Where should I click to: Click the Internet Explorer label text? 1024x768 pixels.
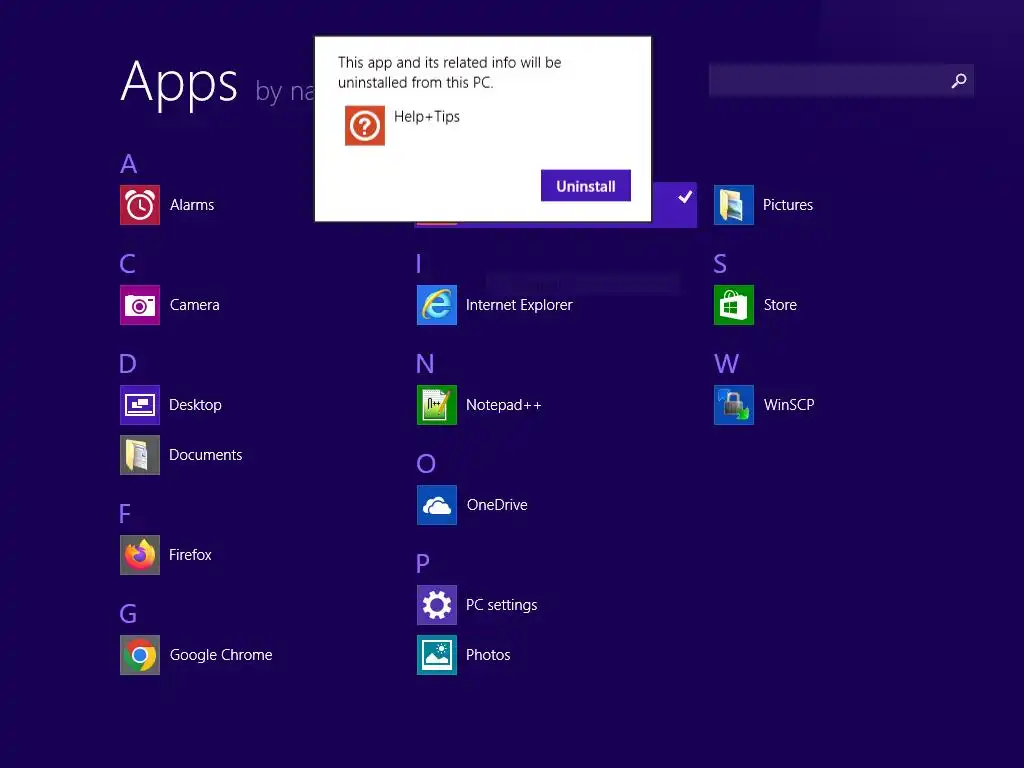[519, 305]
